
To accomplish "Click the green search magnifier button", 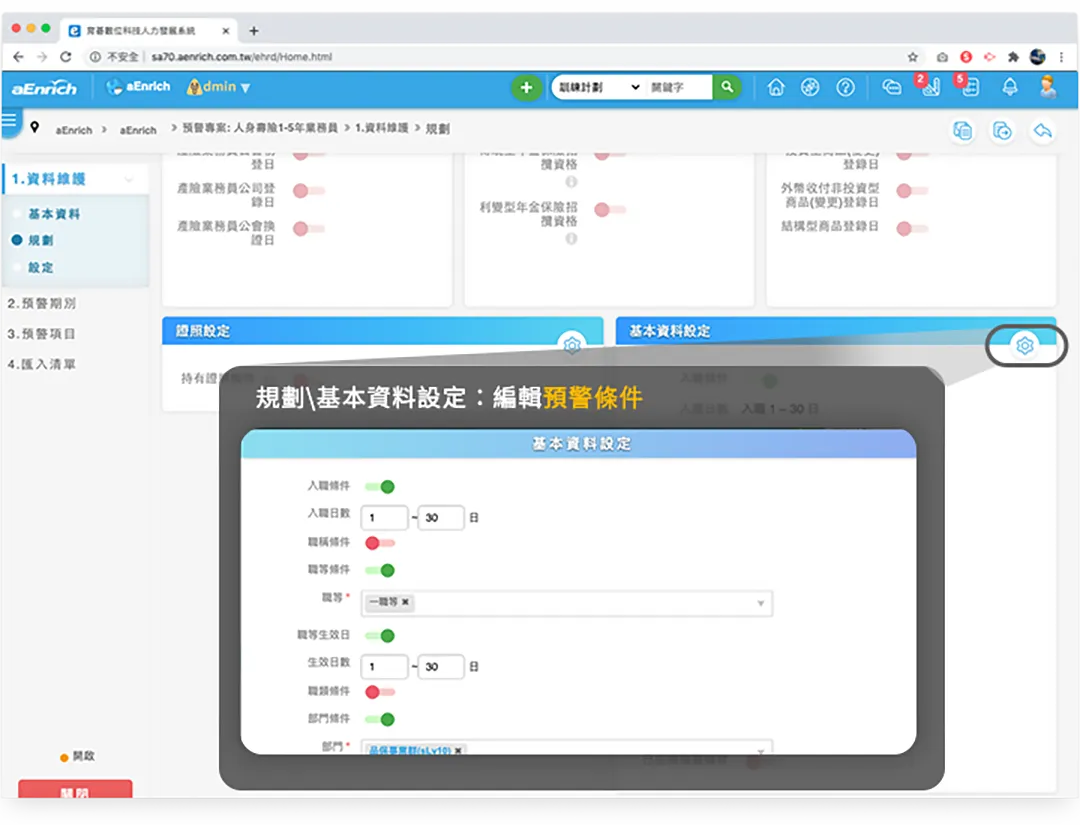I will click(727, 88).
